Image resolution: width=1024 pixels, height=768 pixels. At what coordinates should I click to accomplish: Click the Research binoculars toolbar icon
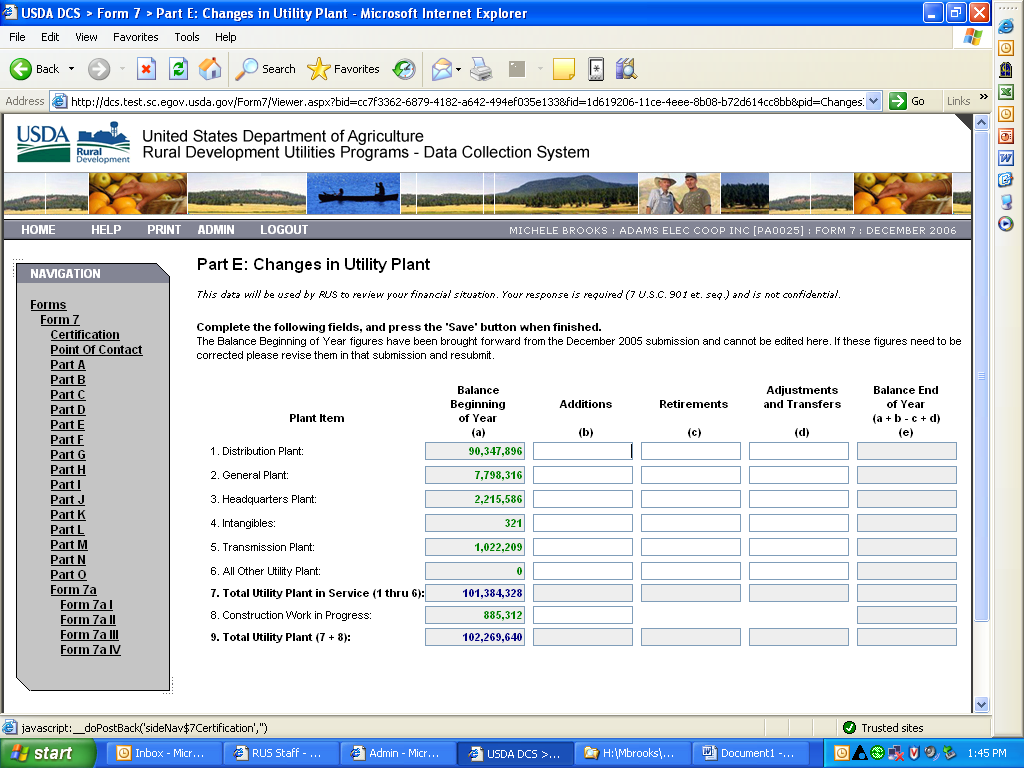pyautogui.click(x=626, y=69)
